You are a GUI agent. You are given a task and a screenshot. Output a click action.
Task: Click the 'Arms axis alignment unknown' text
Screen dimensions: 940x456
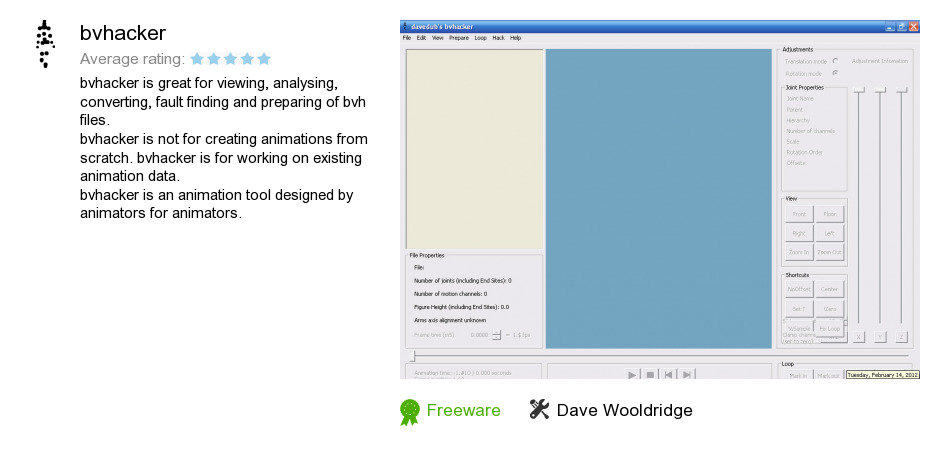[x=450, y=320]
